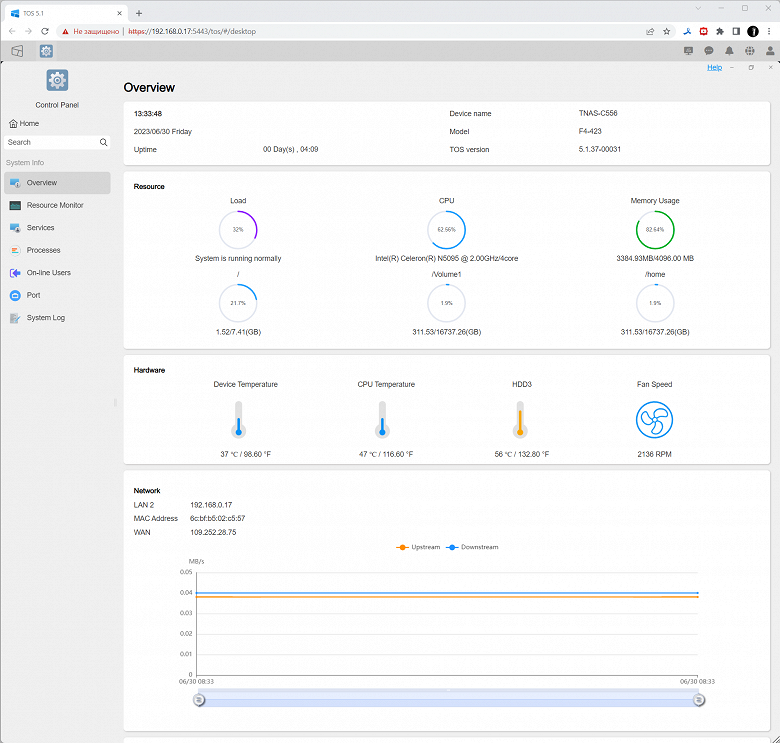Open the On-line Users list
The height and width of the screenshot is (743, 780).
tap(48, 273)
